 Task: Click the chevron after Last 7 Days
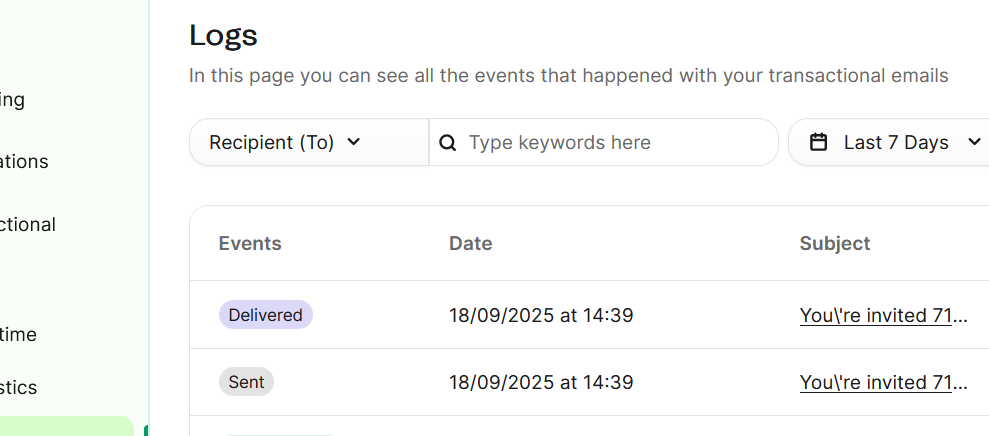pos(975,142)
